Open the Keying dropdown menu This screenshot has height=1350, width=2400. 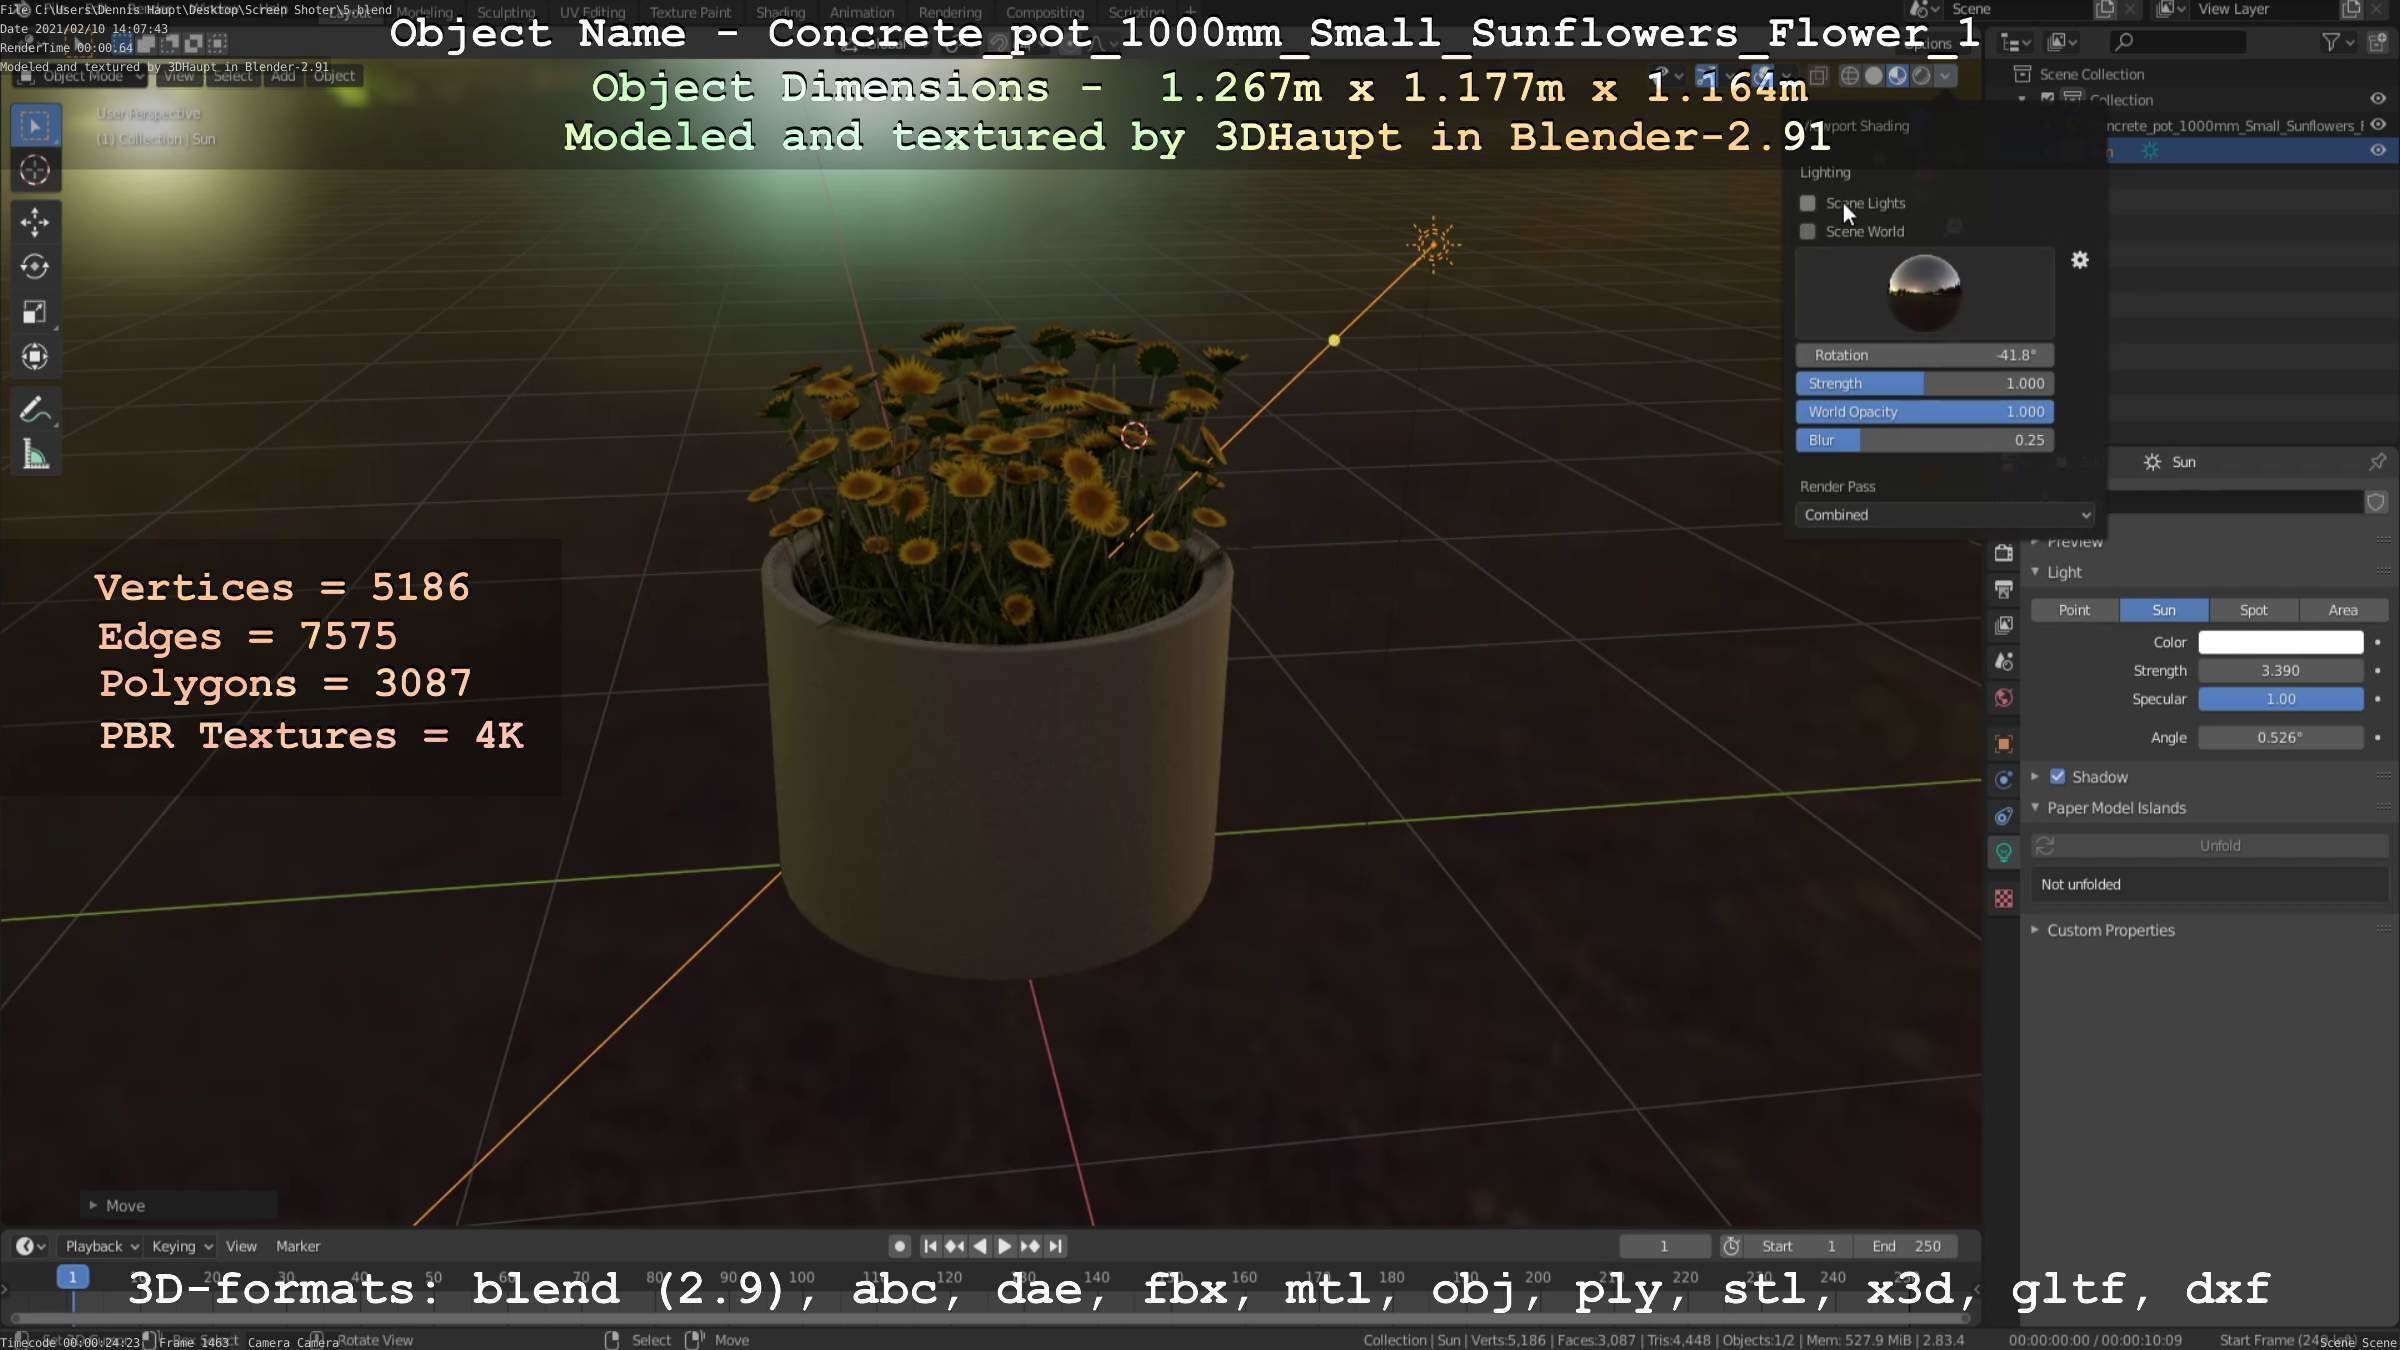(x=182, y=1246)
